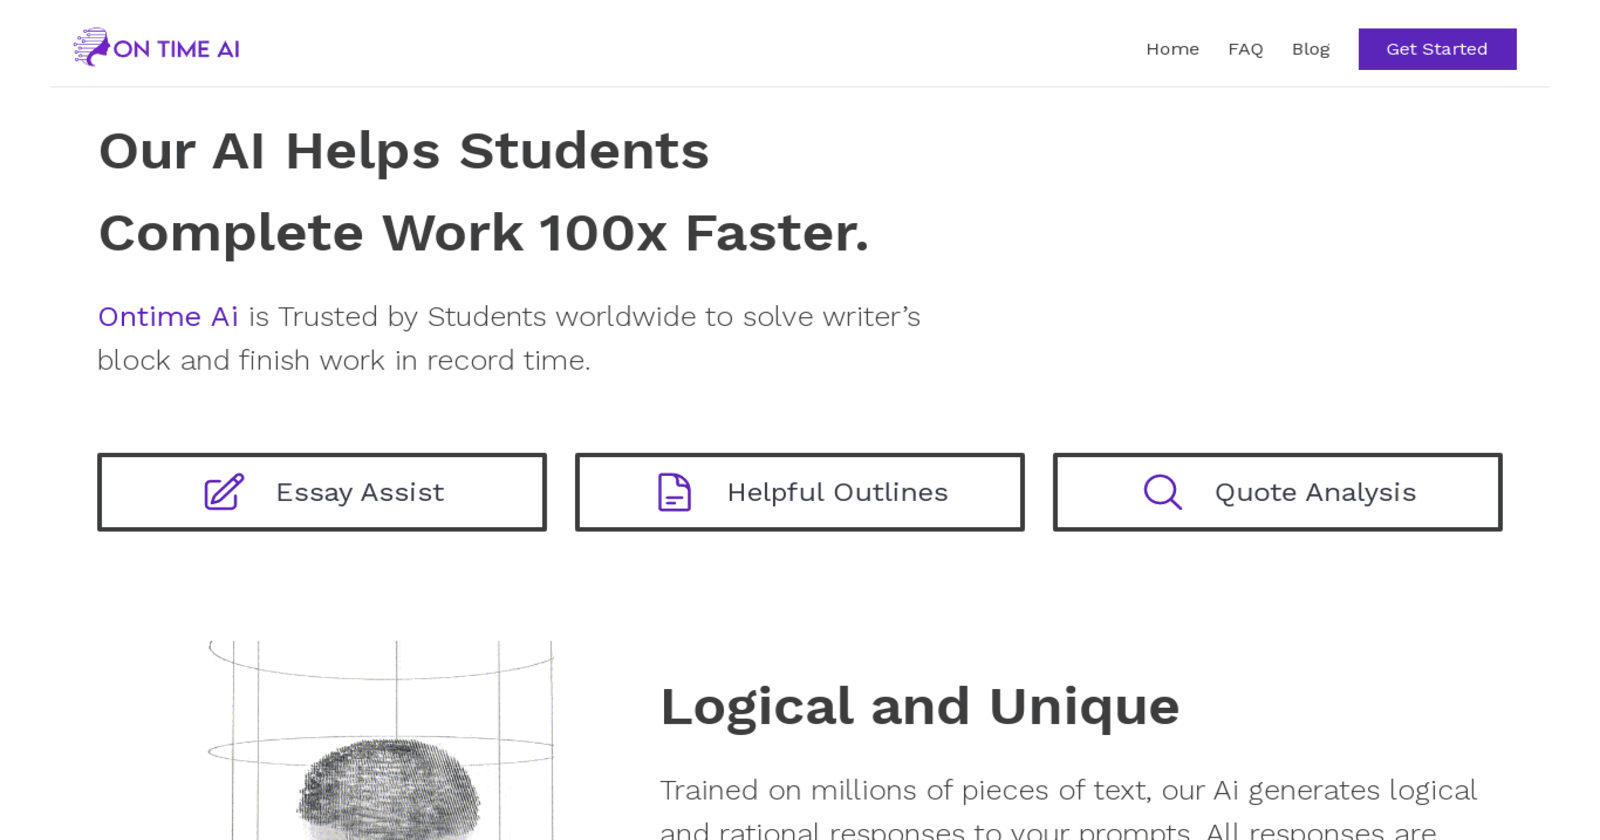Select the Logical and Unique heading
The height and width of the screenshot is (840, 1600).
pyautogui.click(x=919, y=706)
